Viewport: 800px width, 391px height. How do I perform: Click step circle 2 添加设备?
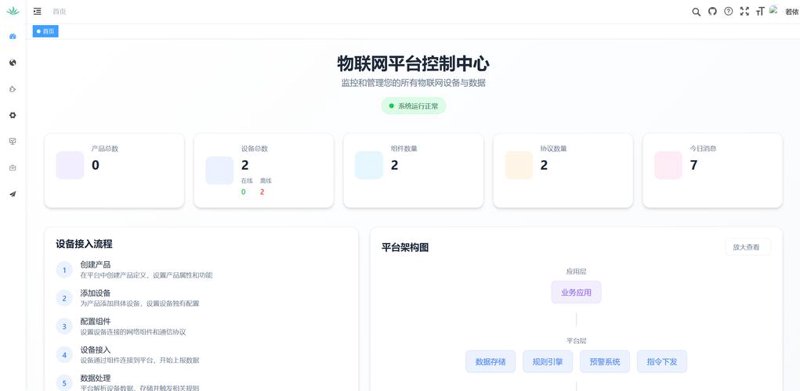64,298
